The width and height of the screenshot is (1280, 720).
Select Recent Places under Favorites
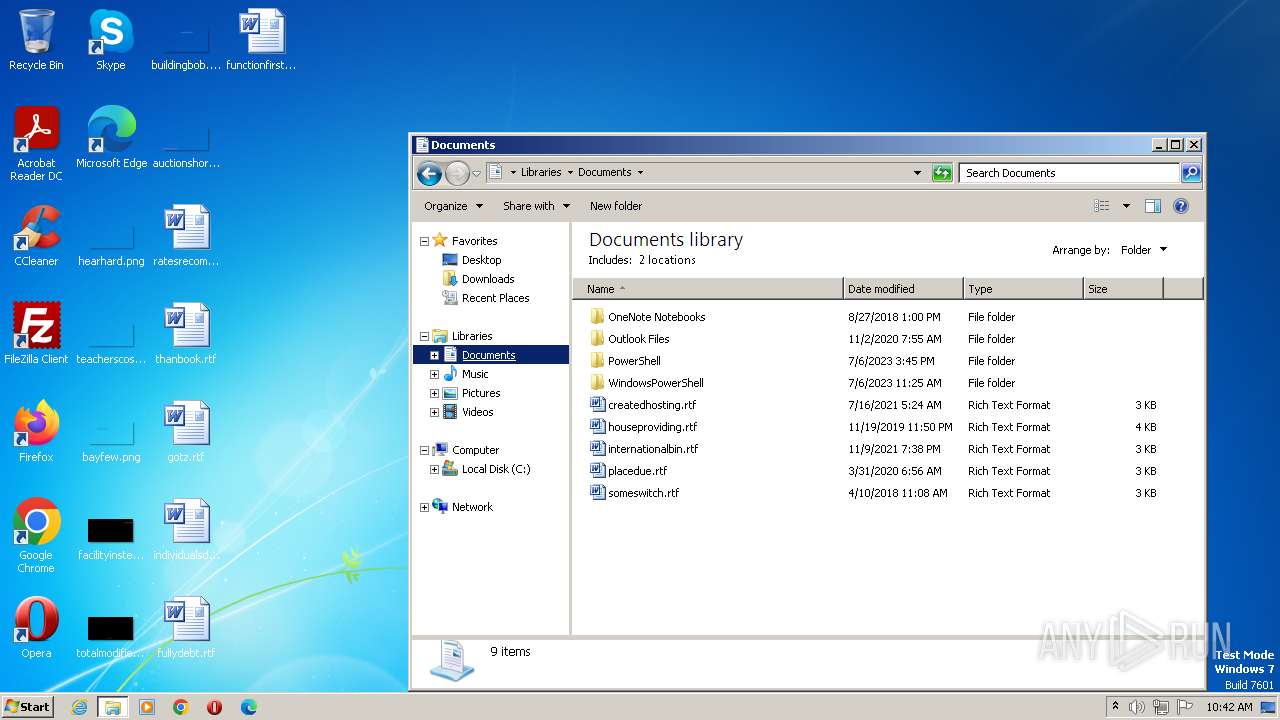coord(486,298)
